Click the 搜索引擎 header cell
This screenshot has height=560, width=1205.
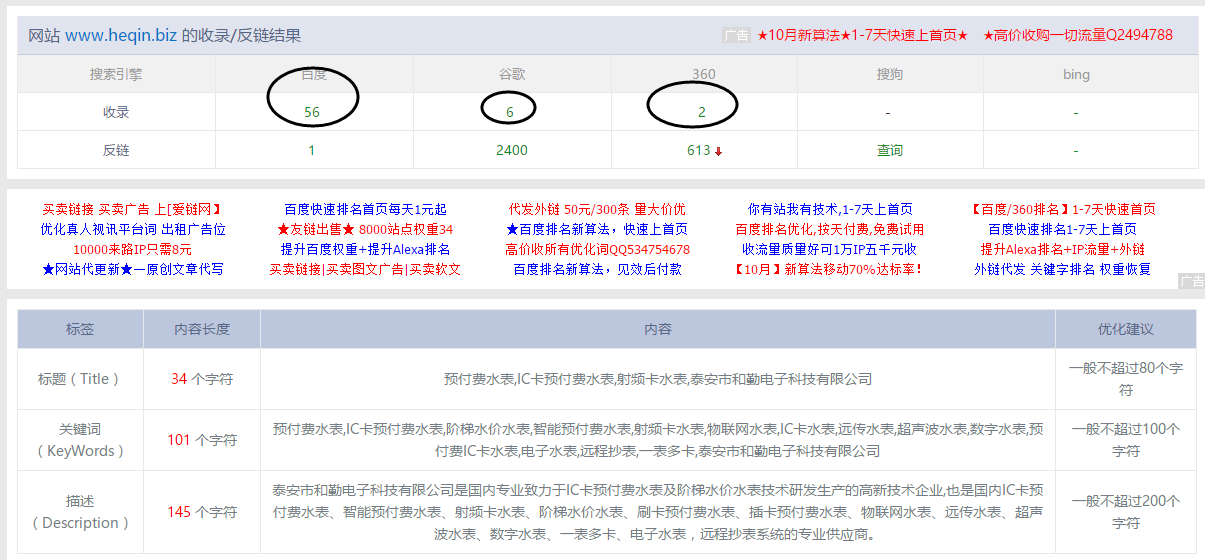(x=116, y=74)
